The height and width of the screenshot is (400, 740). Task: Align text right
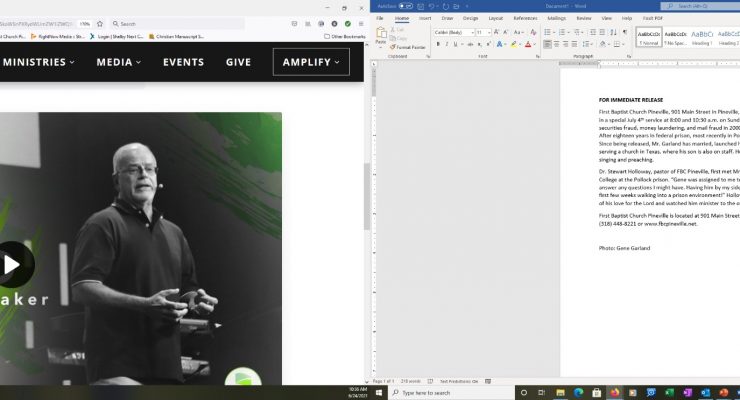pyautogui.click(x=565, y=44)
